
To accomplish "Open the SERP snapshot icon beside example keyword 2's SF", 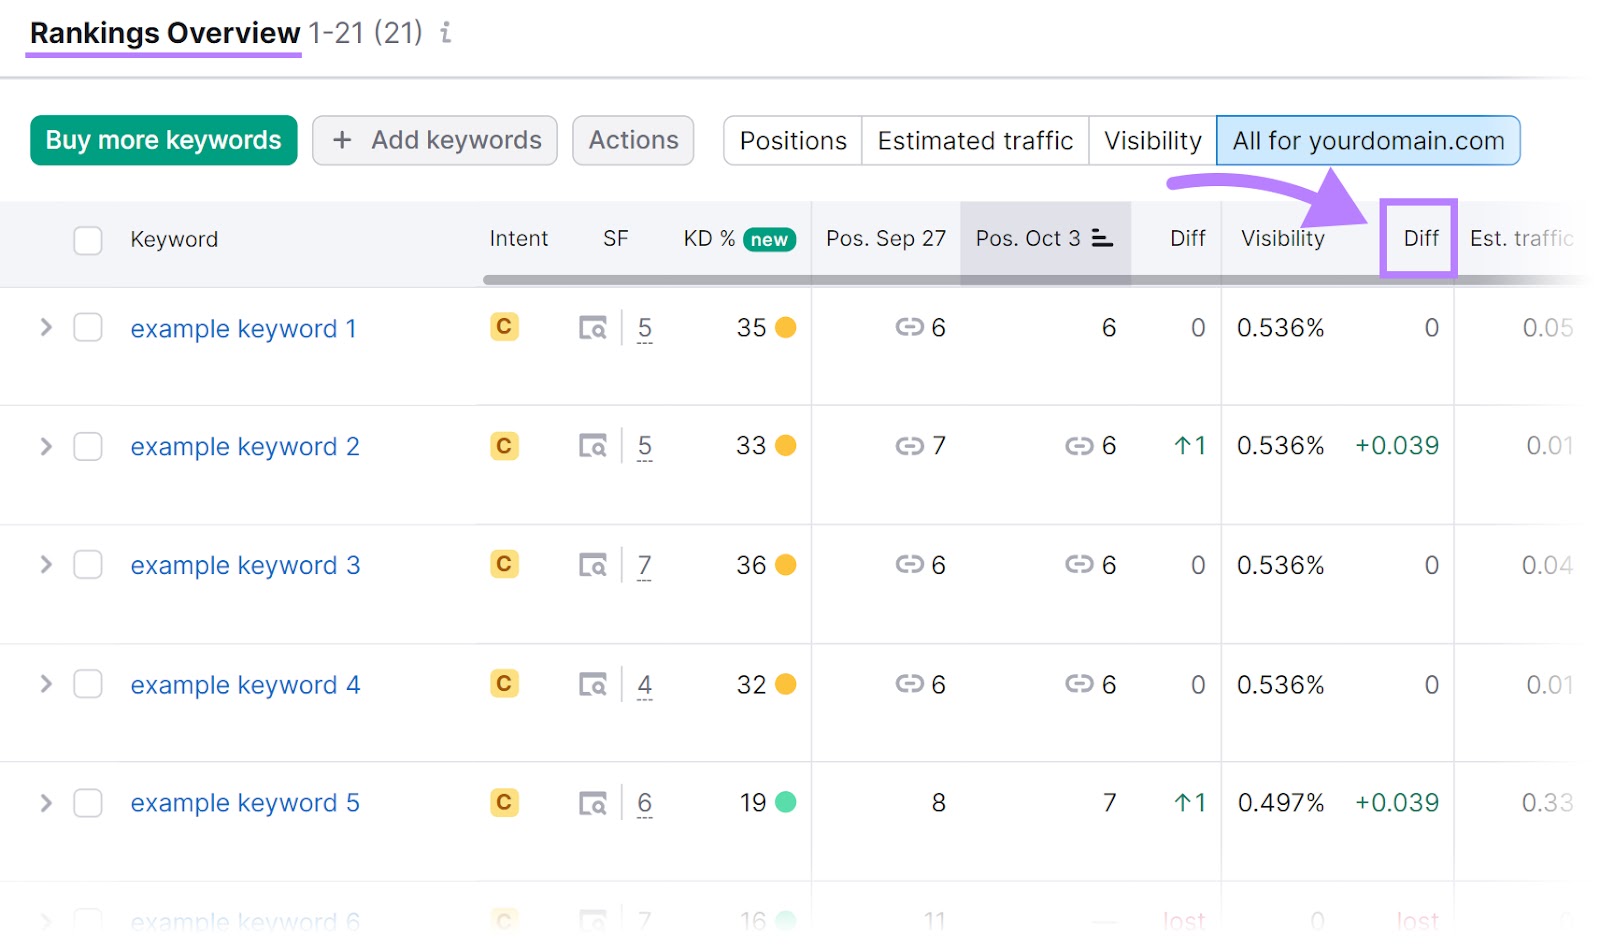I will 593,446.
